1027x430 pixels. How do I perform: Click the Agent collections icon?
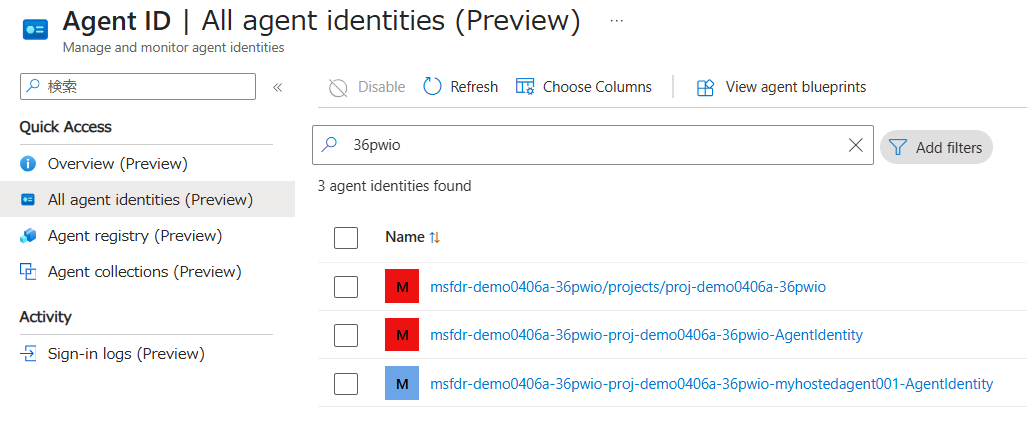(x=28, y=272)
